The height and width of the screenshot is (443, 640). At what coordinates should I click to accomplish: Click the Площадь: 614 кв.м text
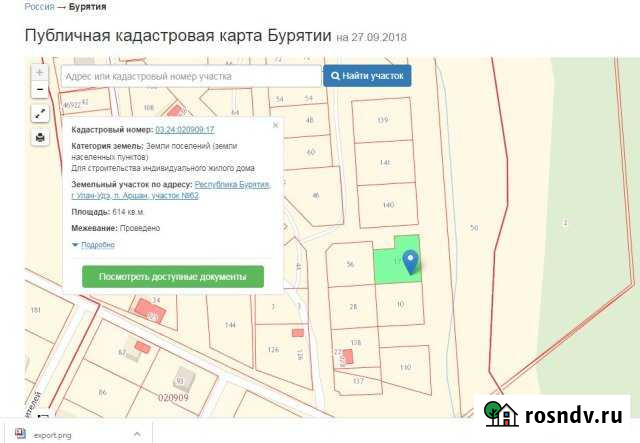[108, 212]
